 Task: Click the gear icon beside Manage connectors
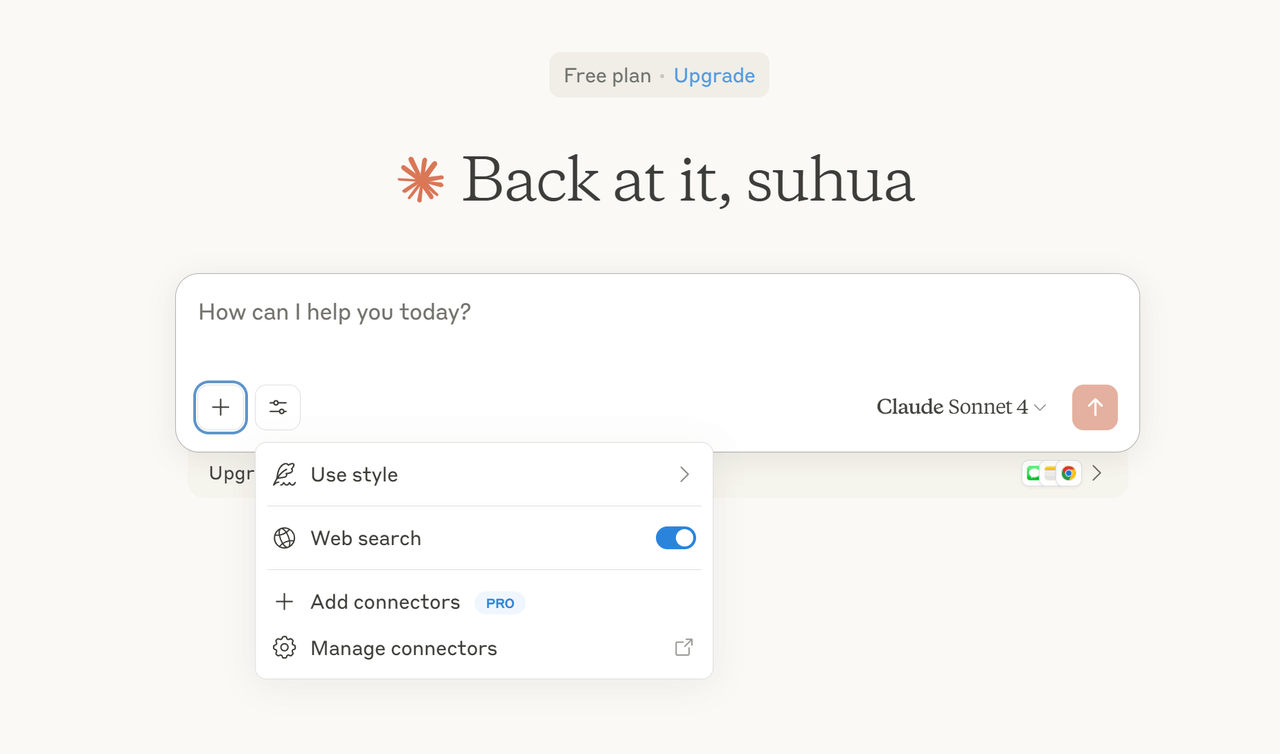pyautogui.click(x=285, y=648)
